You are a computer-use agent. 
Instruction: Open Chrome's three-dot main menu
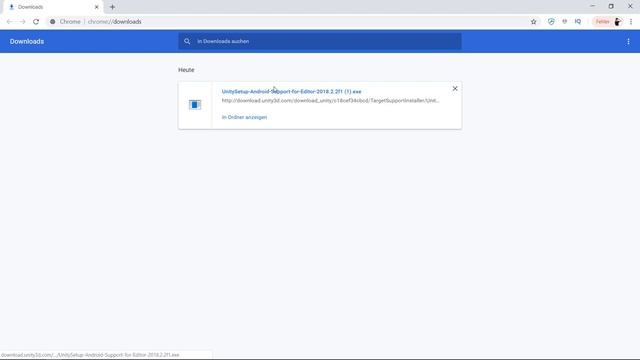click(631, 22)
